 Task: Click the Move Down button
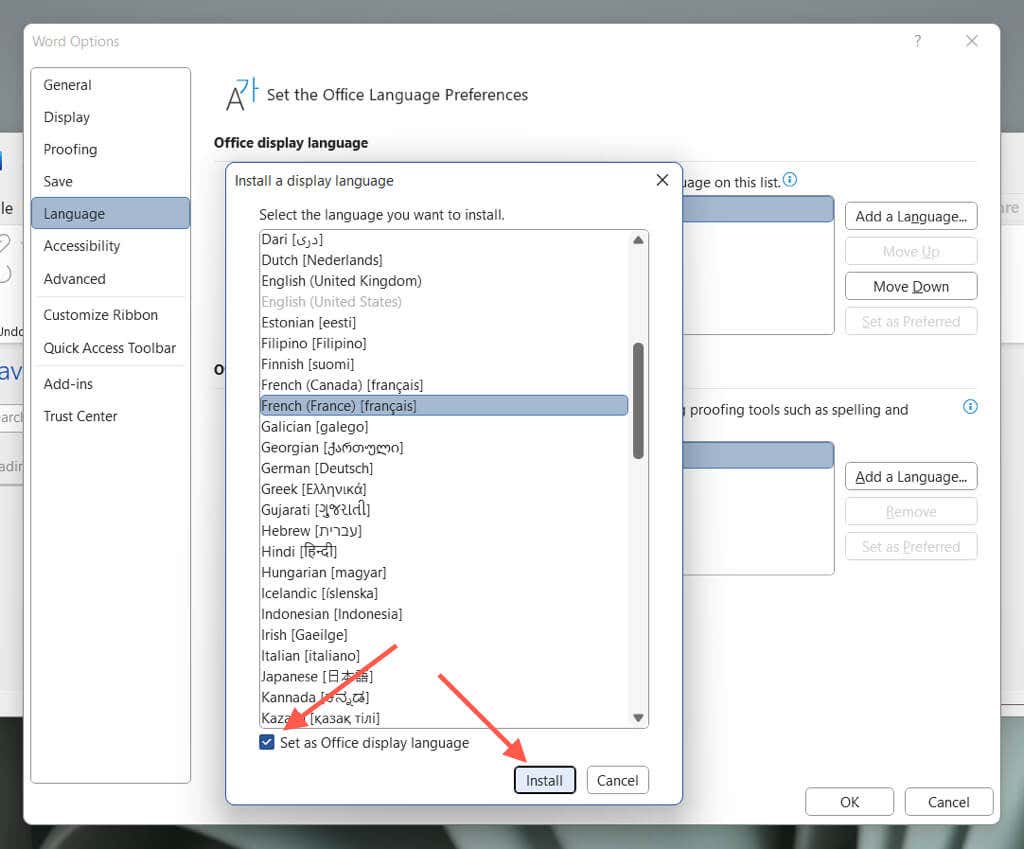point(911,287)
